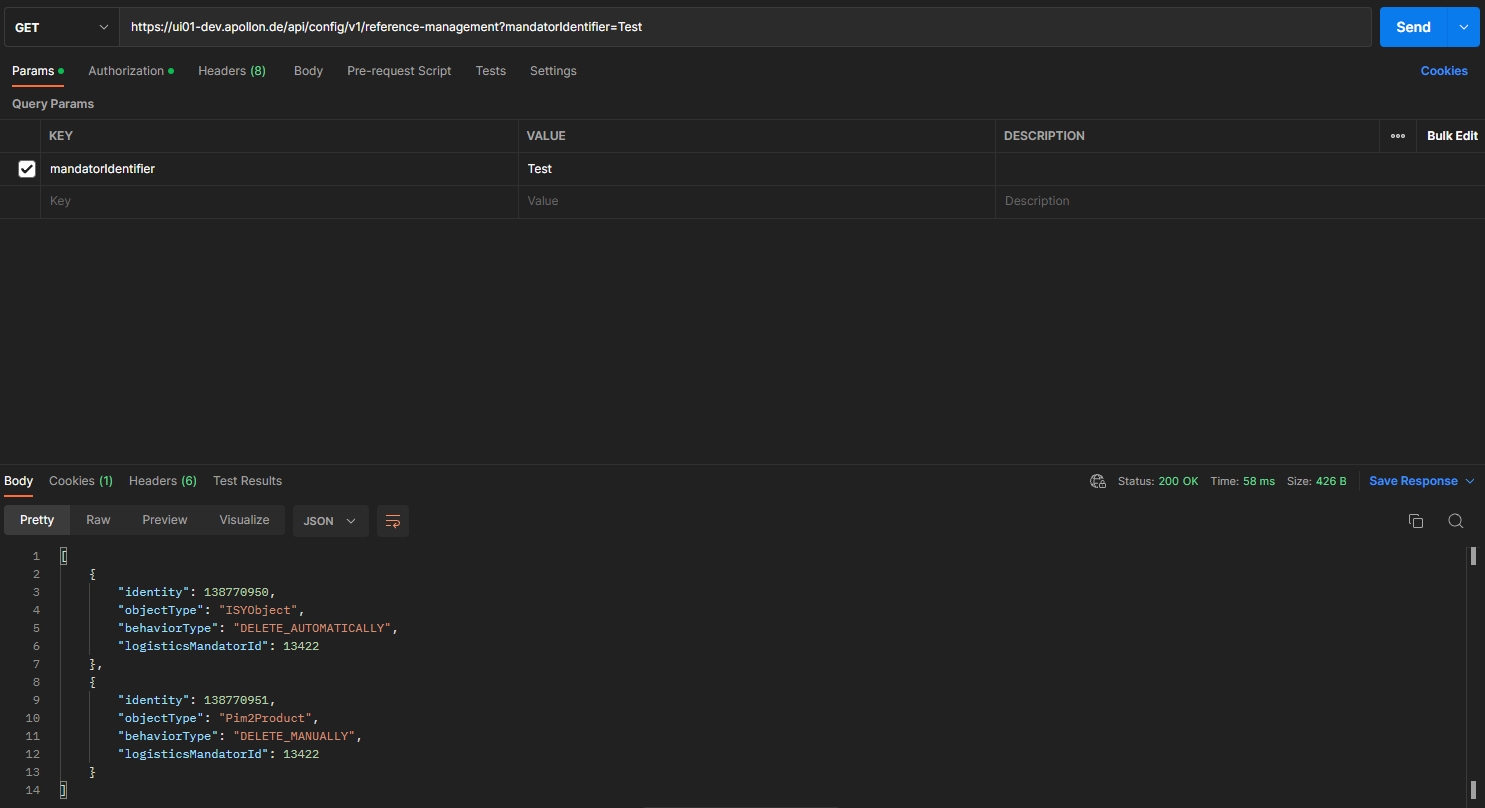This screenshot has width=1485, height=808.
Task: Expand the Send button dropdown arrow
Action: click(x=1463, y=28)
